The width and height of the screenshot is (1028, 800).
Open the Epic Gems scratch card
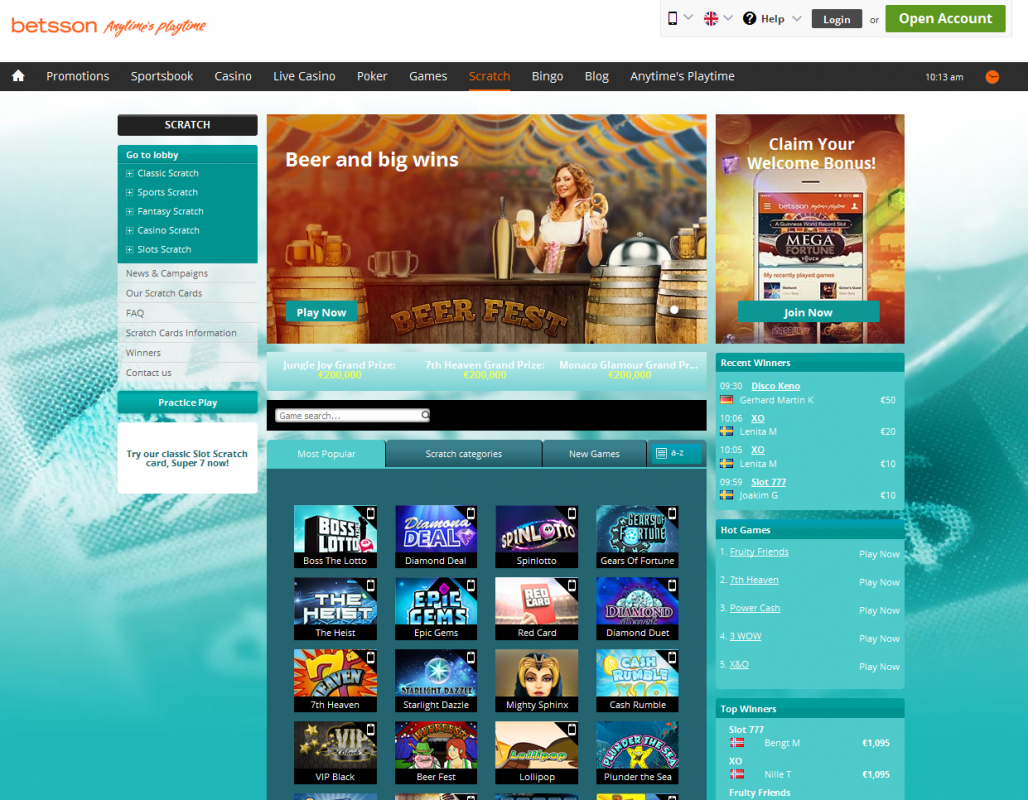click(436, 609)
